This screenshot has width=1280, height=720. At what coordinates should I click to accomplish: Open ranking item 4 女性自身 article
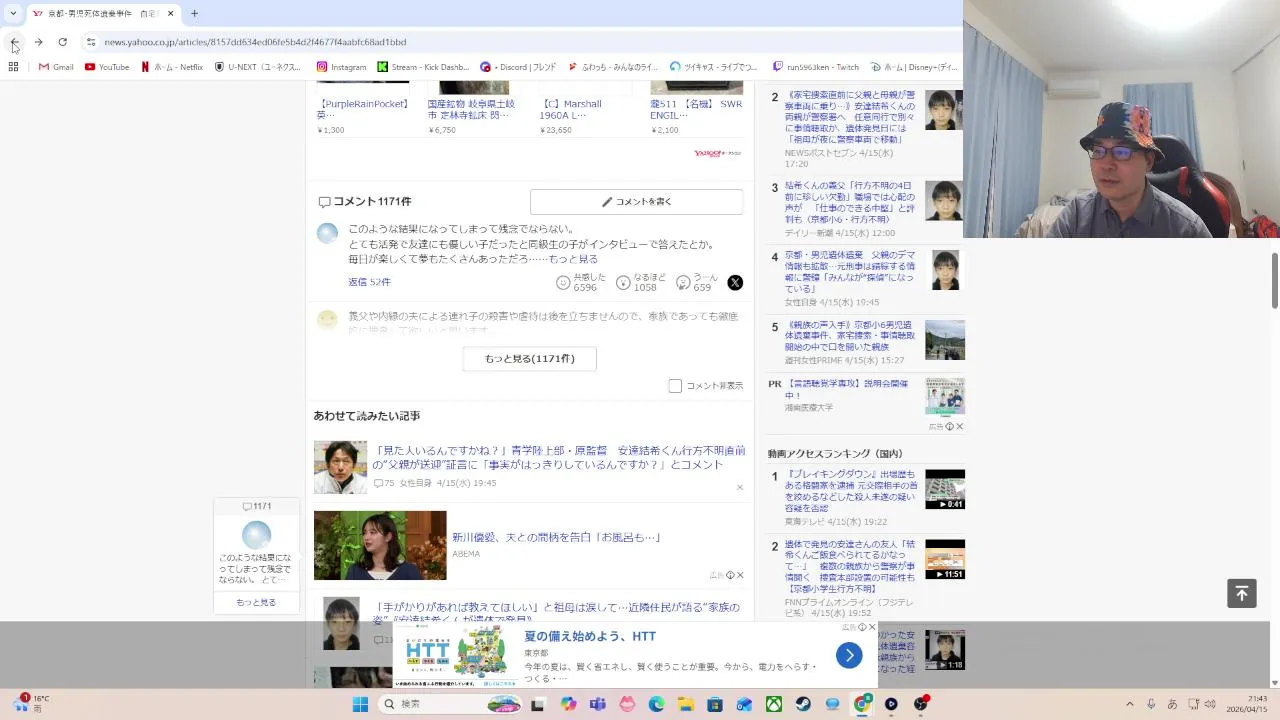(x=850, y=272)
